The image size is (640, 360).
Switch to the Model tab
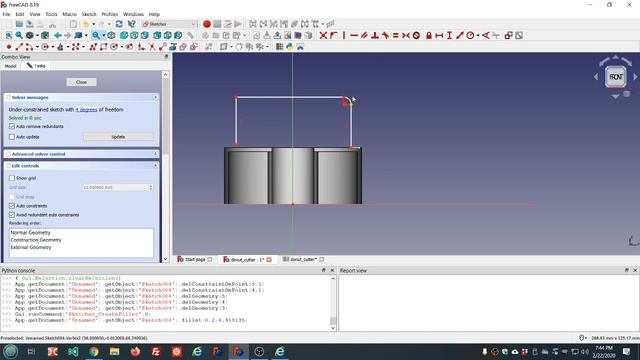pos(11,66)
